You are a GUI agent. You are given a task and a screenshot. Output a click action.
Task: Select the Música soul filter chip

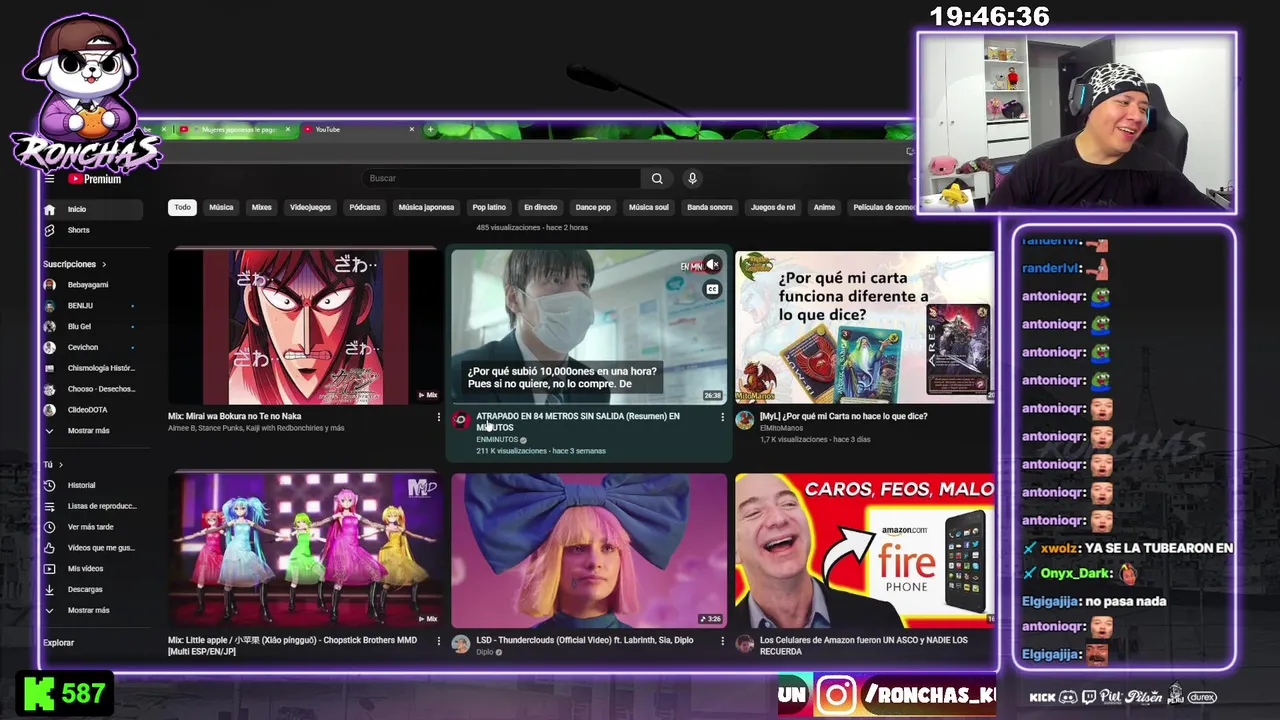[x=648, y=207]
